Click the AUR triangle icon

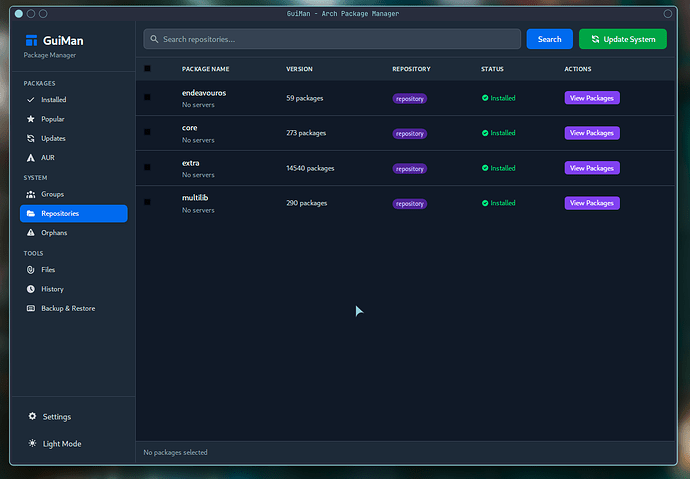(x=31, y=157)
